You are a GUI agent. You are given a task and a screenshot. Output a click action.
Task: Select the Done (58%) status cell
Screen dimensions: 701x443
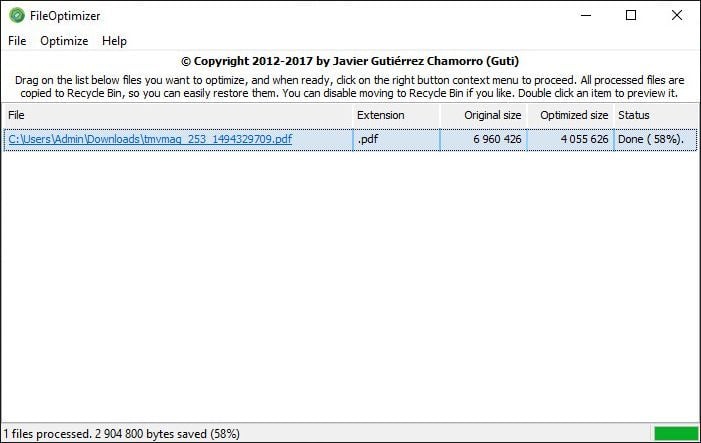(655, 139)
